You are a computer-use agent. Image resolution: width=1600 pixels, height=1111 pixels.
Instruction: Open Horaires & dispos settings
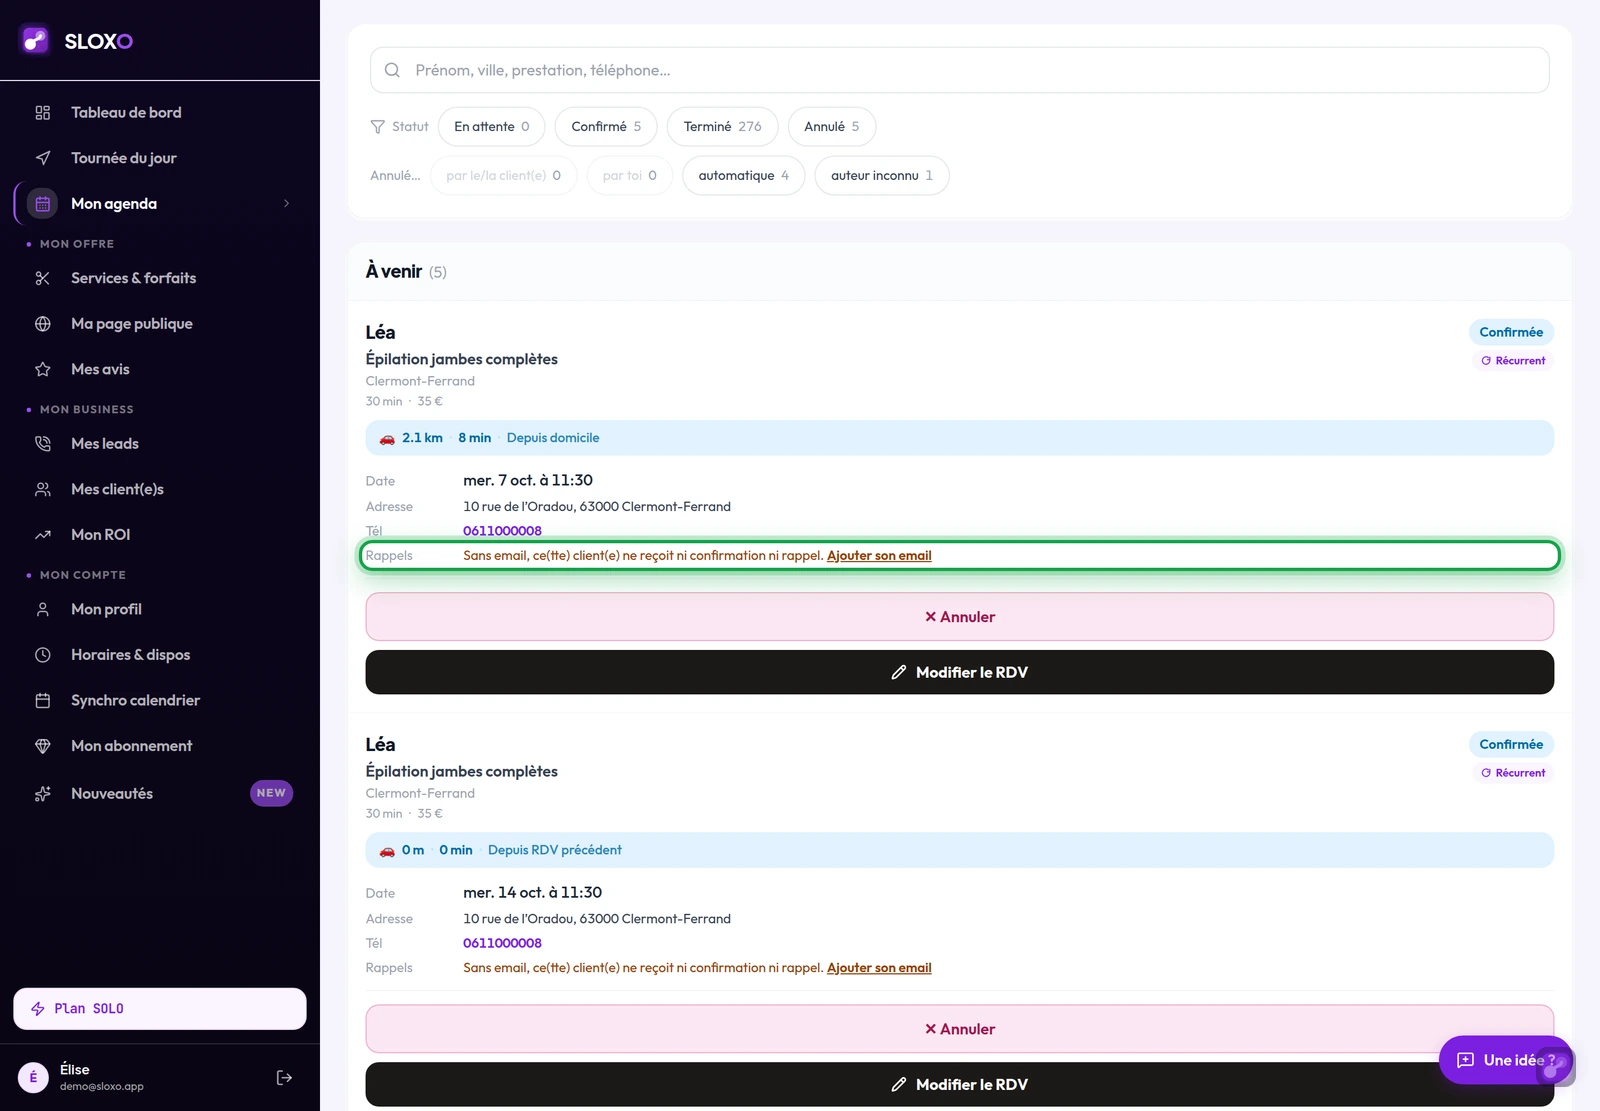coord(160,655)
